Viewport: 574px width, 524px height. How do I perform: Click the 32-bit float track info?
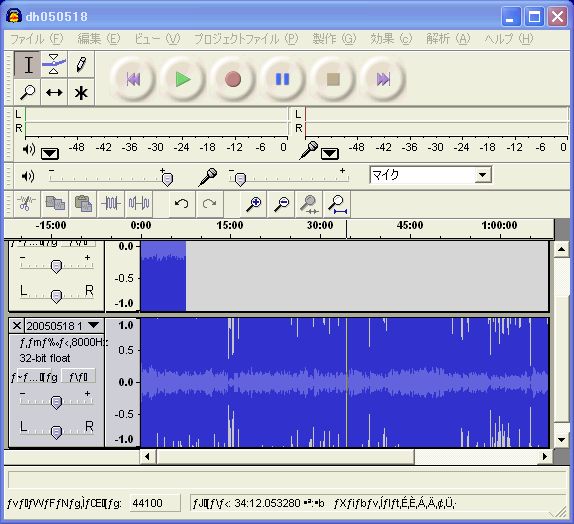(x=45, y=358)
